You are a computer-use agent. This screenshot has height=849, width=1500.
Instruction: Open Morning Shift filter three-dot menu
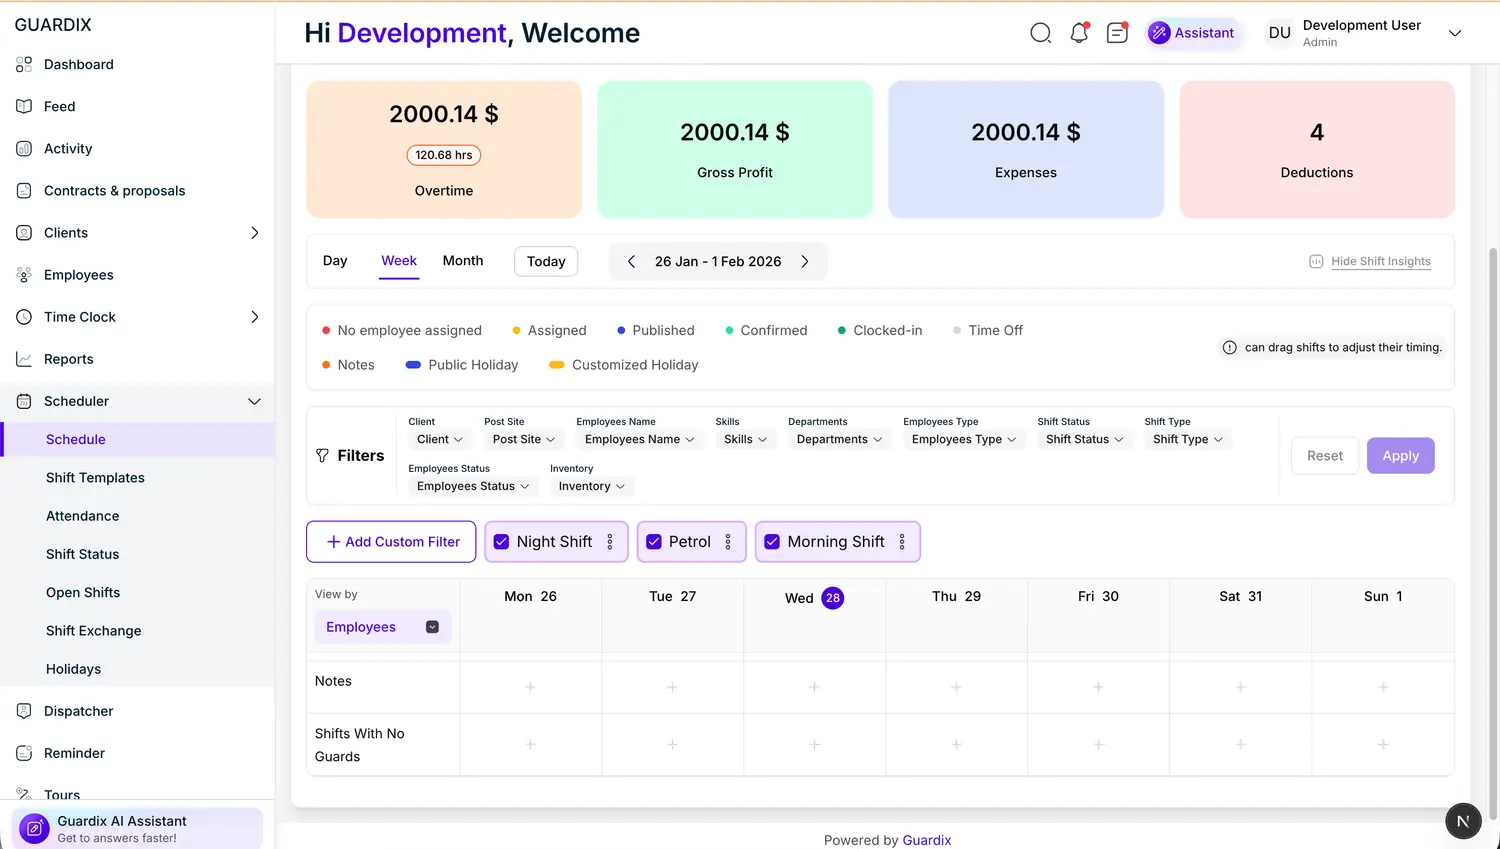(x=902, y=542)
